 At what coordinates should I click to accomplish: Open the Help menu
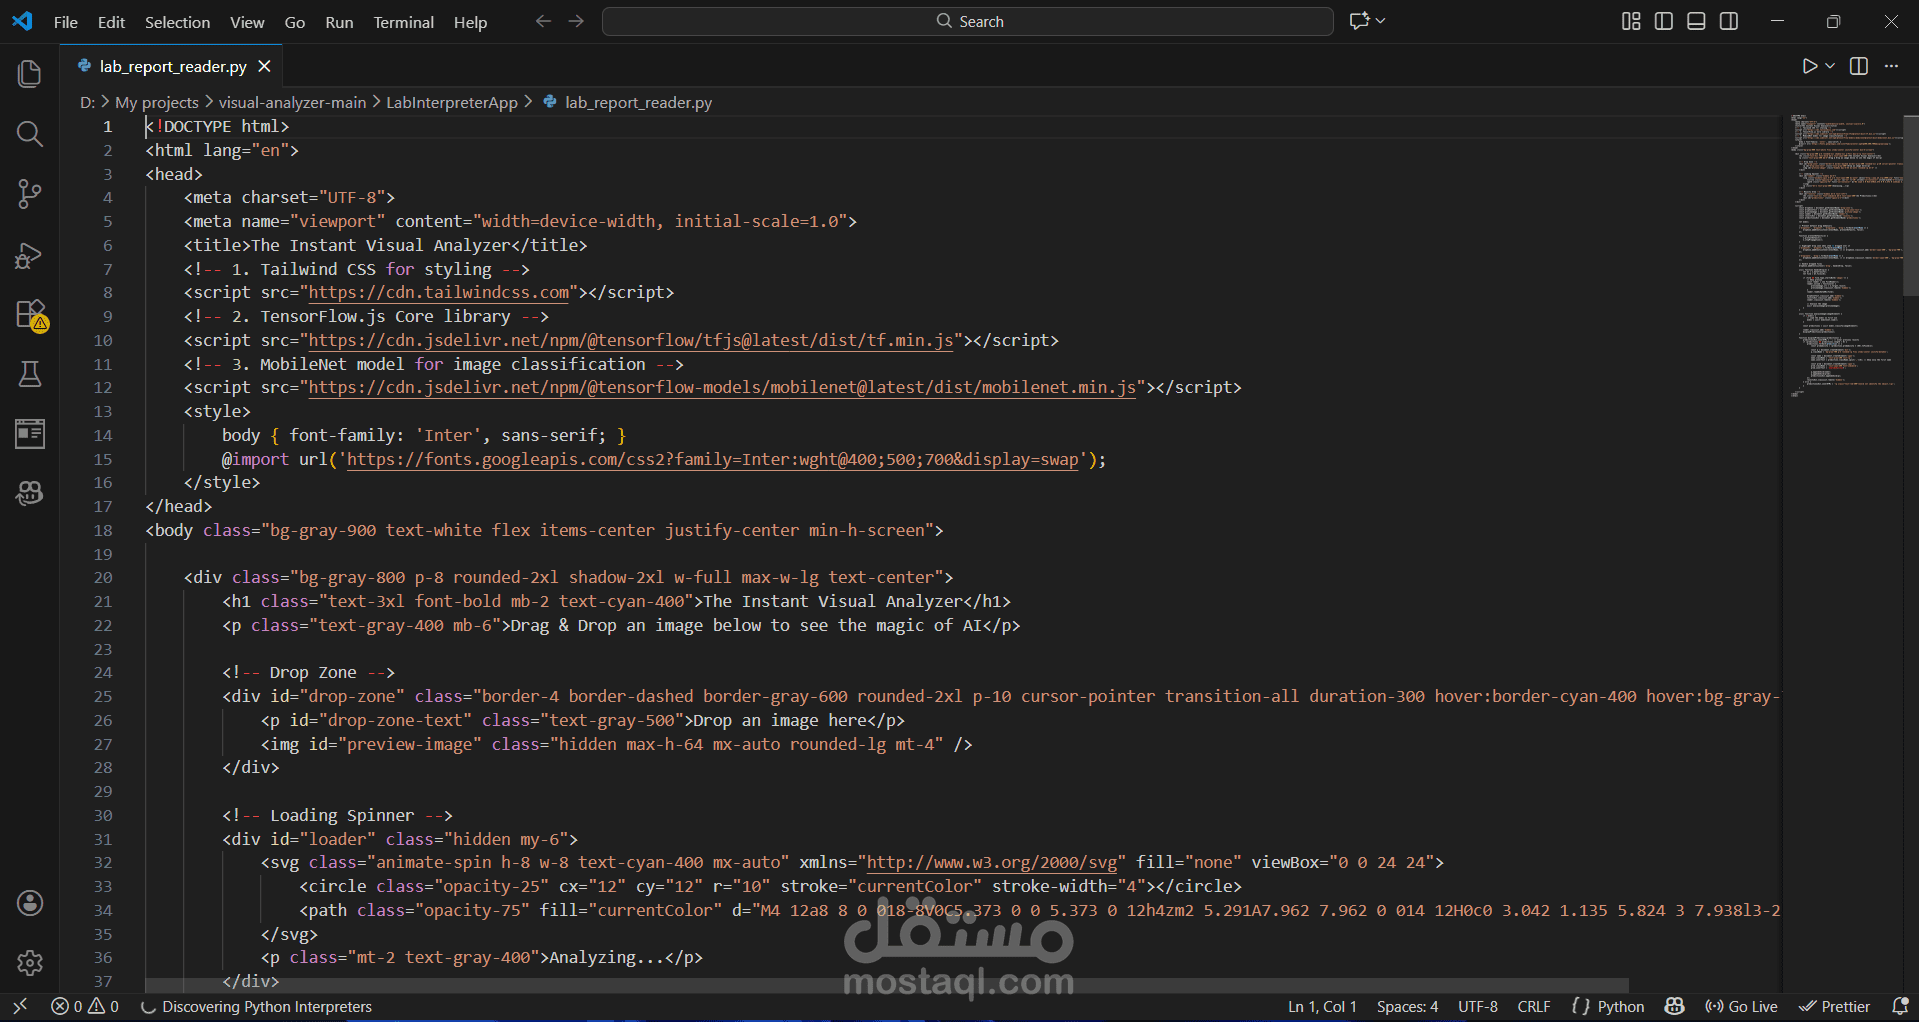click(470, 22)
